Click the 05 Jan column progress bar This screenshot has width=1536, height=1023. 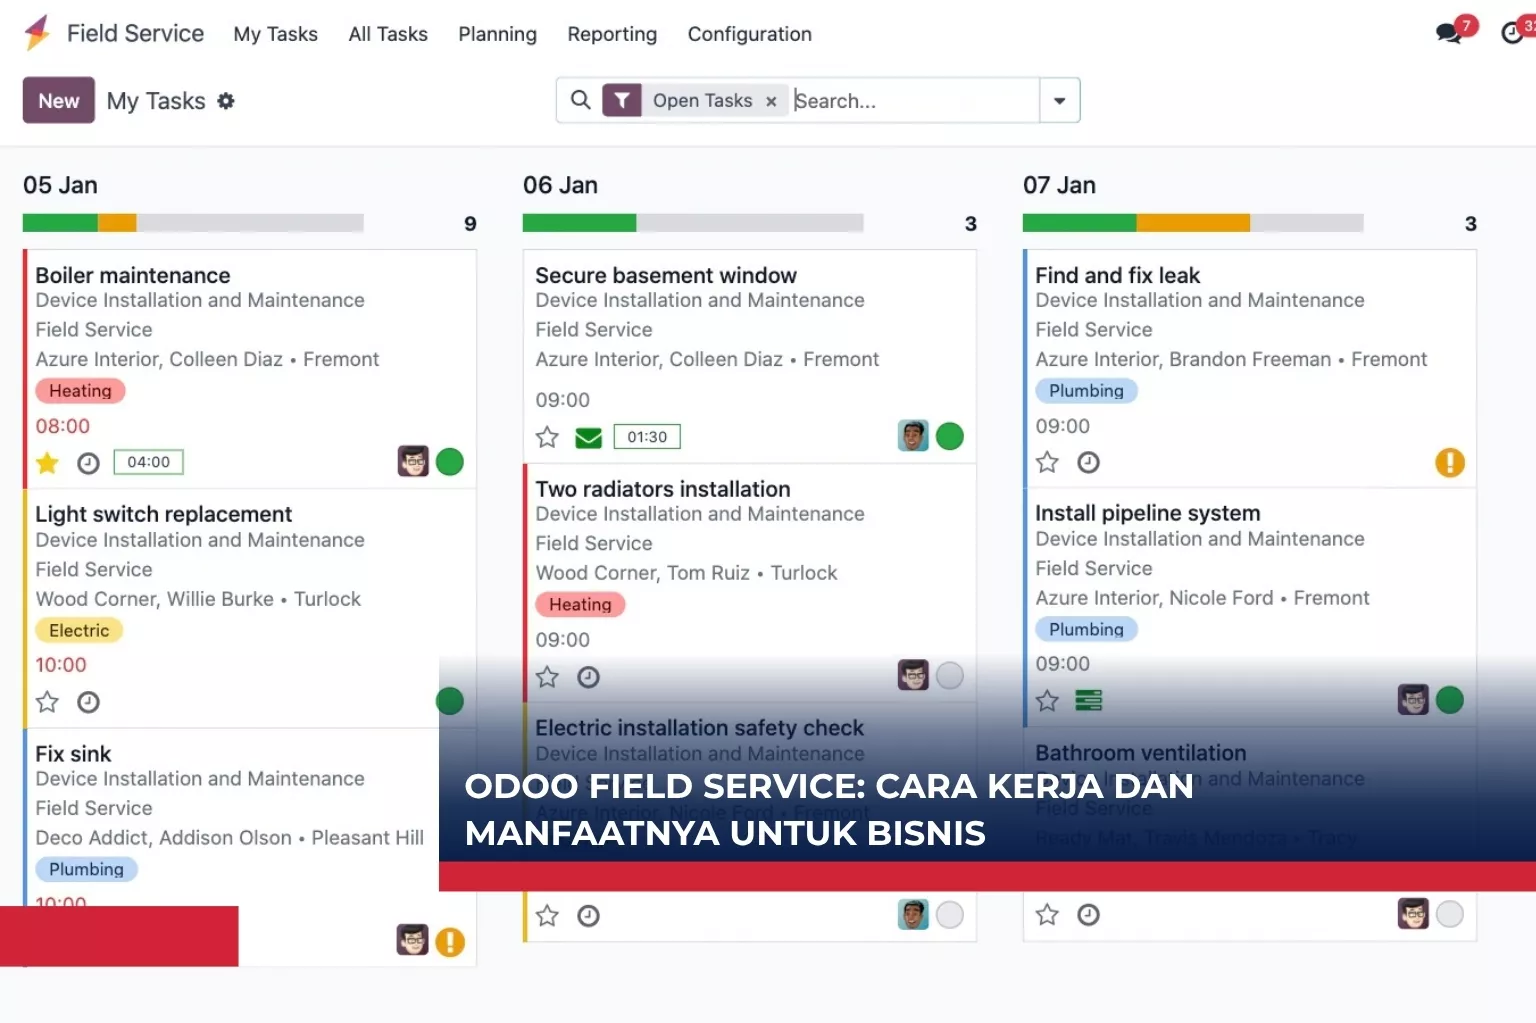193,223
